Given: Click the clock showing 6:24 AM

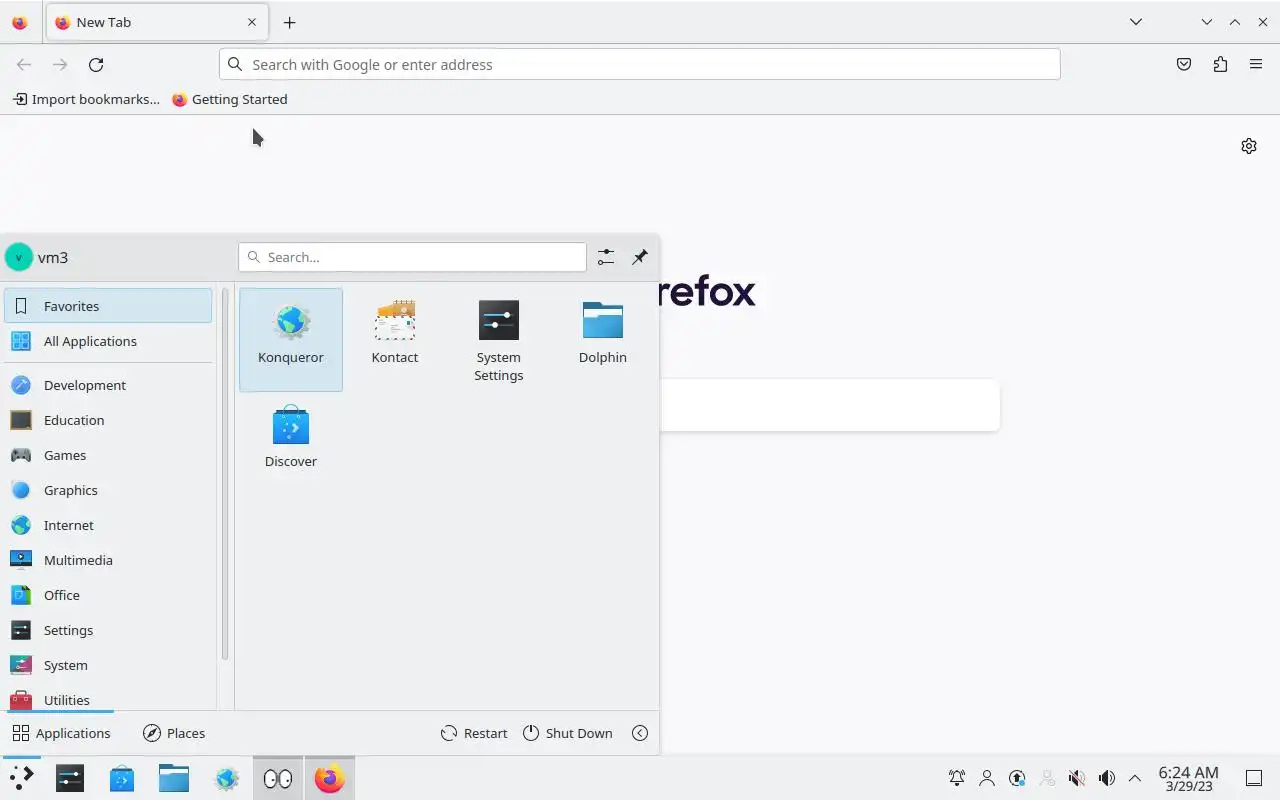Looking at the screenshot, I should coord(1189,778).
